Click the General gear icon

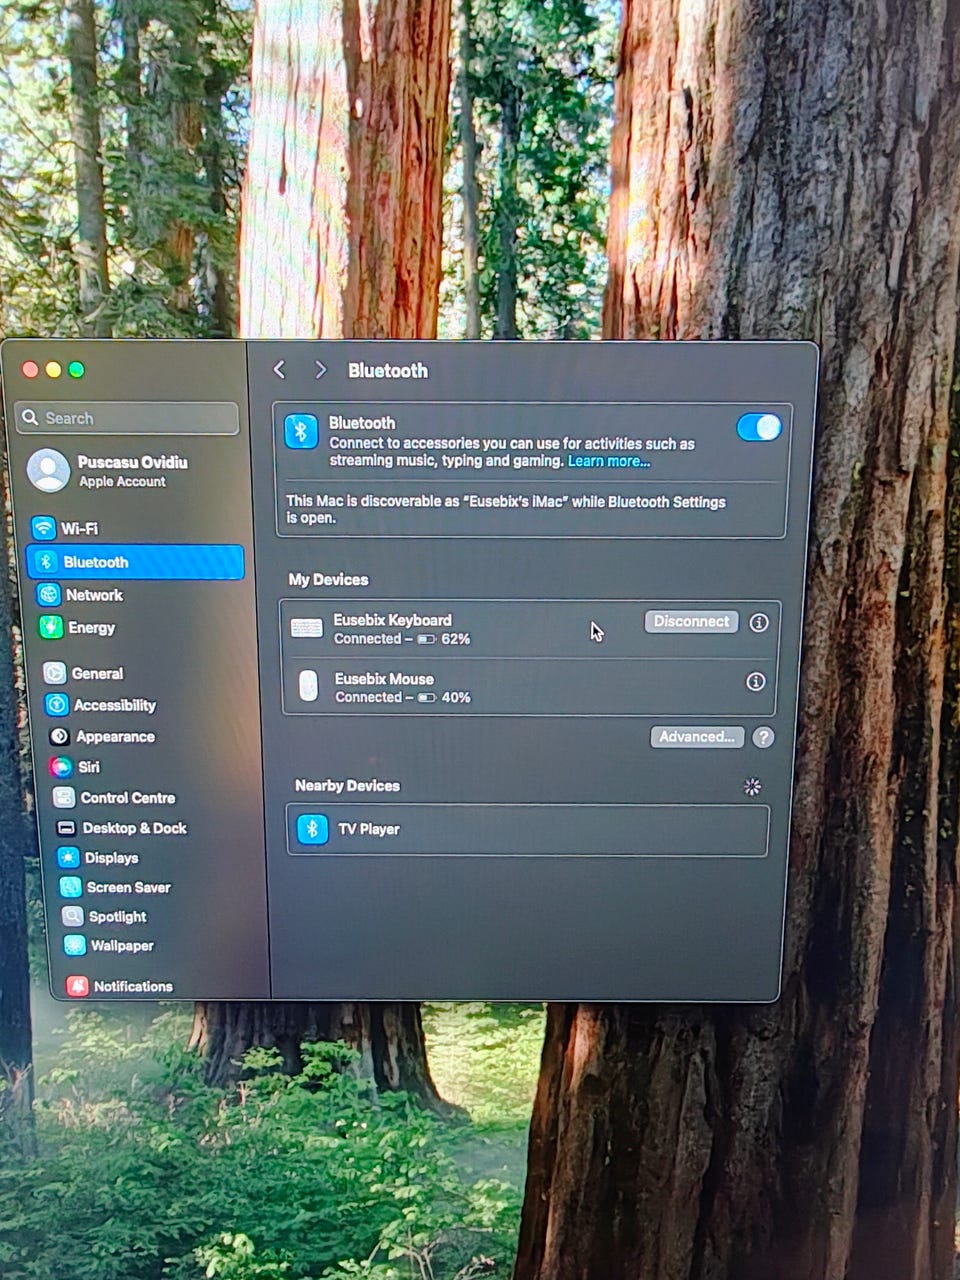coord(55,673)
